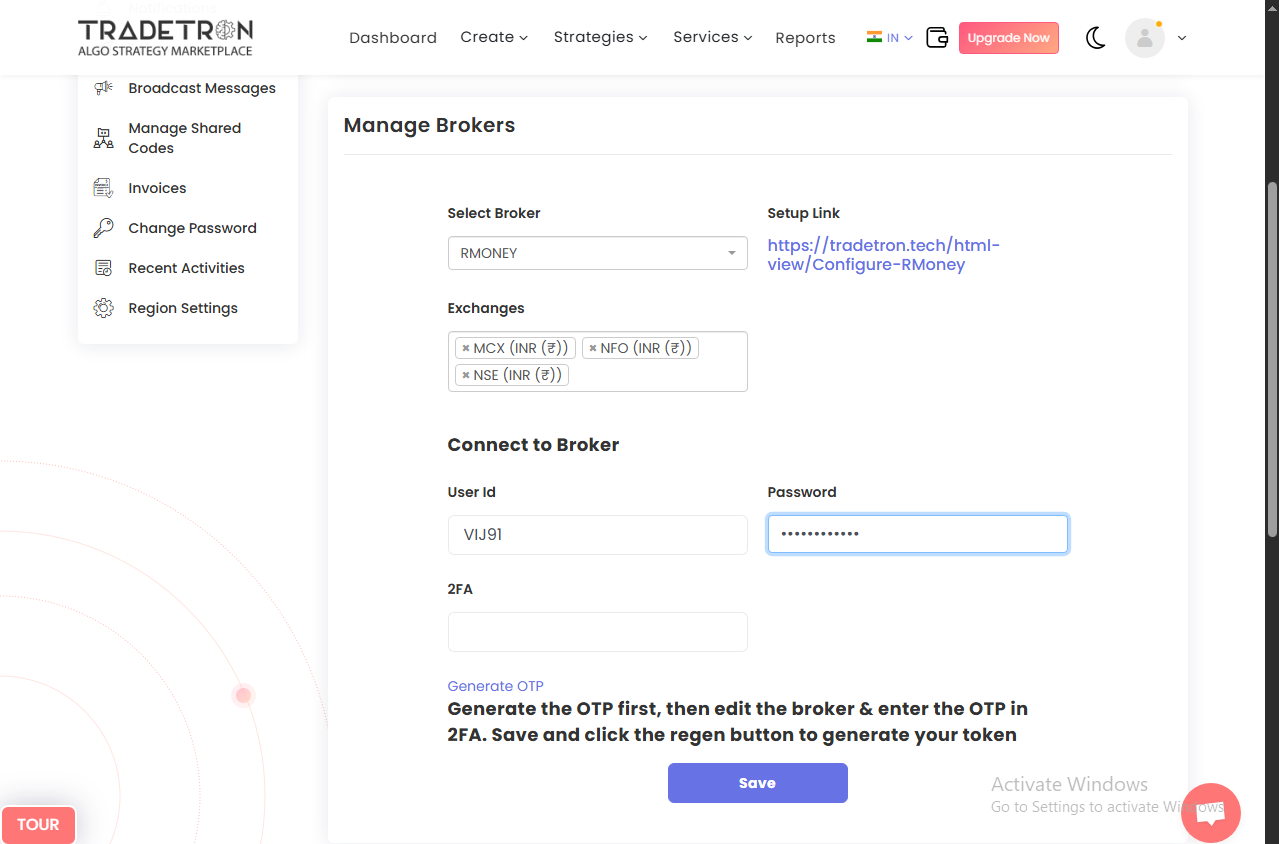Click the Tradetron logo

click(x=165, y=38)
